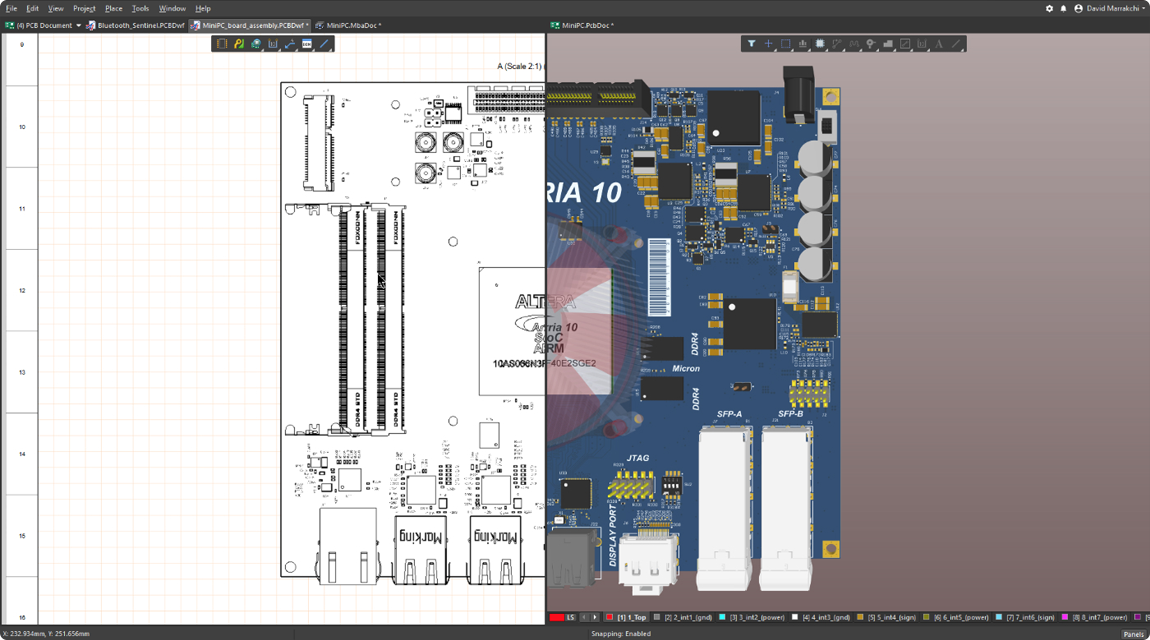
Task: Select the dimension tool in the Draftsman toolbar
Action: pyautogui.click(x=273, y=44)
